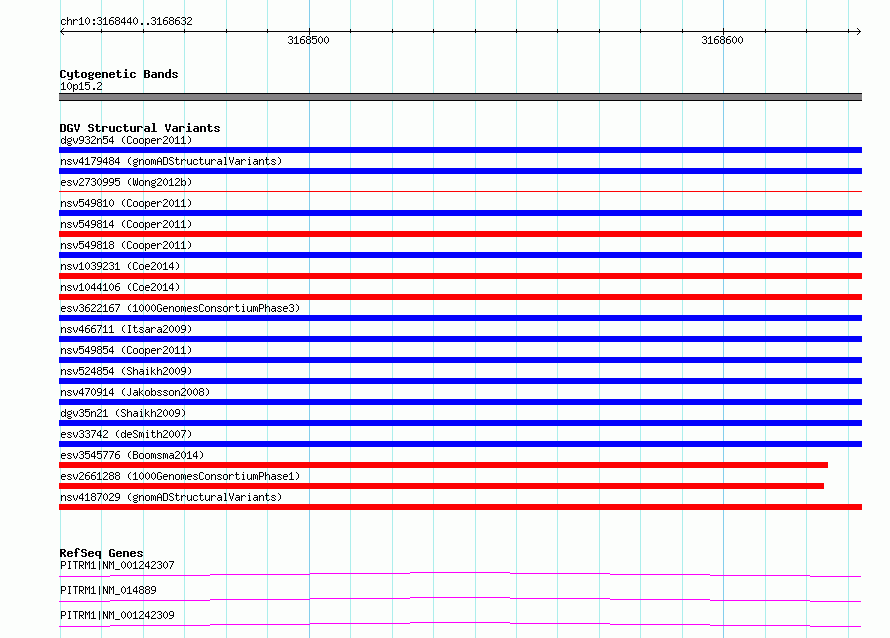Select the DGV Structural Variants track title
Image resolution: width=890 pixels, height=638 pixels.
140,128
